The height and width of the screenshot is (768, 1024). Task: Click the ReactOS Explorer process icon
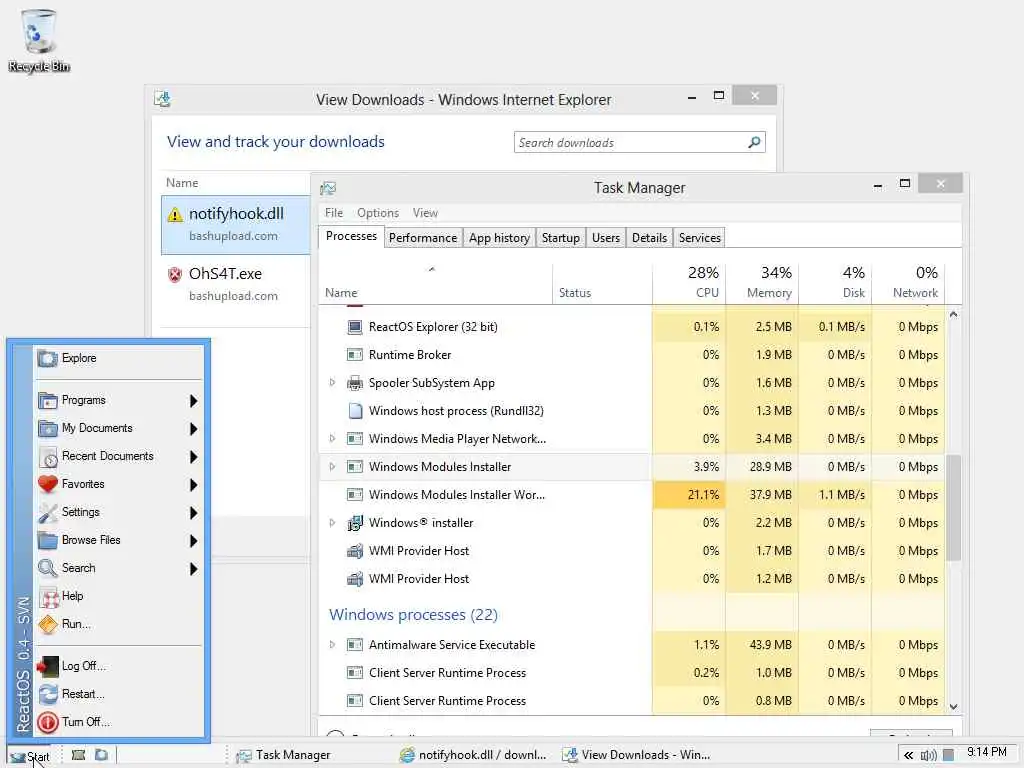(x=355, y=327)
